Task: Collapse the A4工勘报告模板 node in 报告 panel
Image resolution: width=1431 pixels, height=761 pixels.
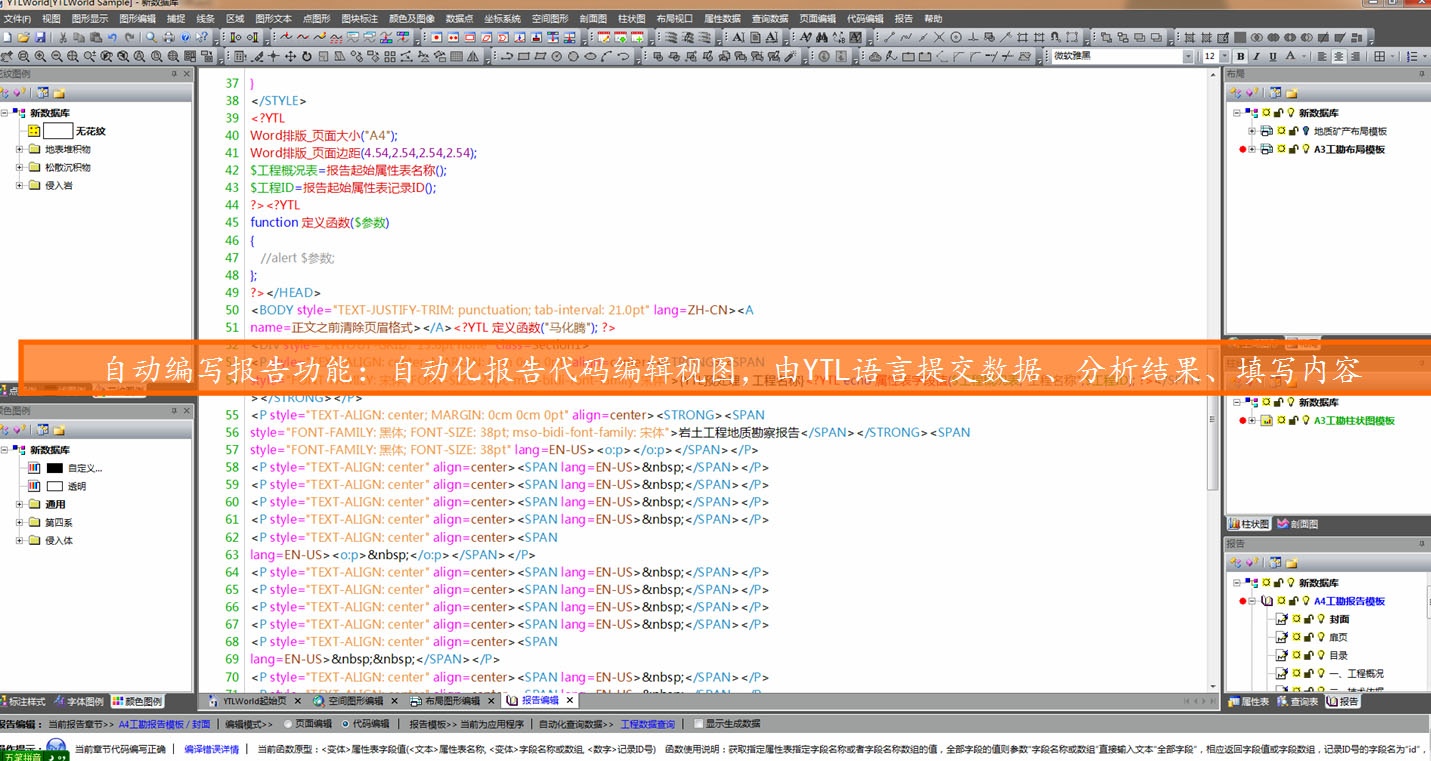Action: click(x=1252, y=601)
